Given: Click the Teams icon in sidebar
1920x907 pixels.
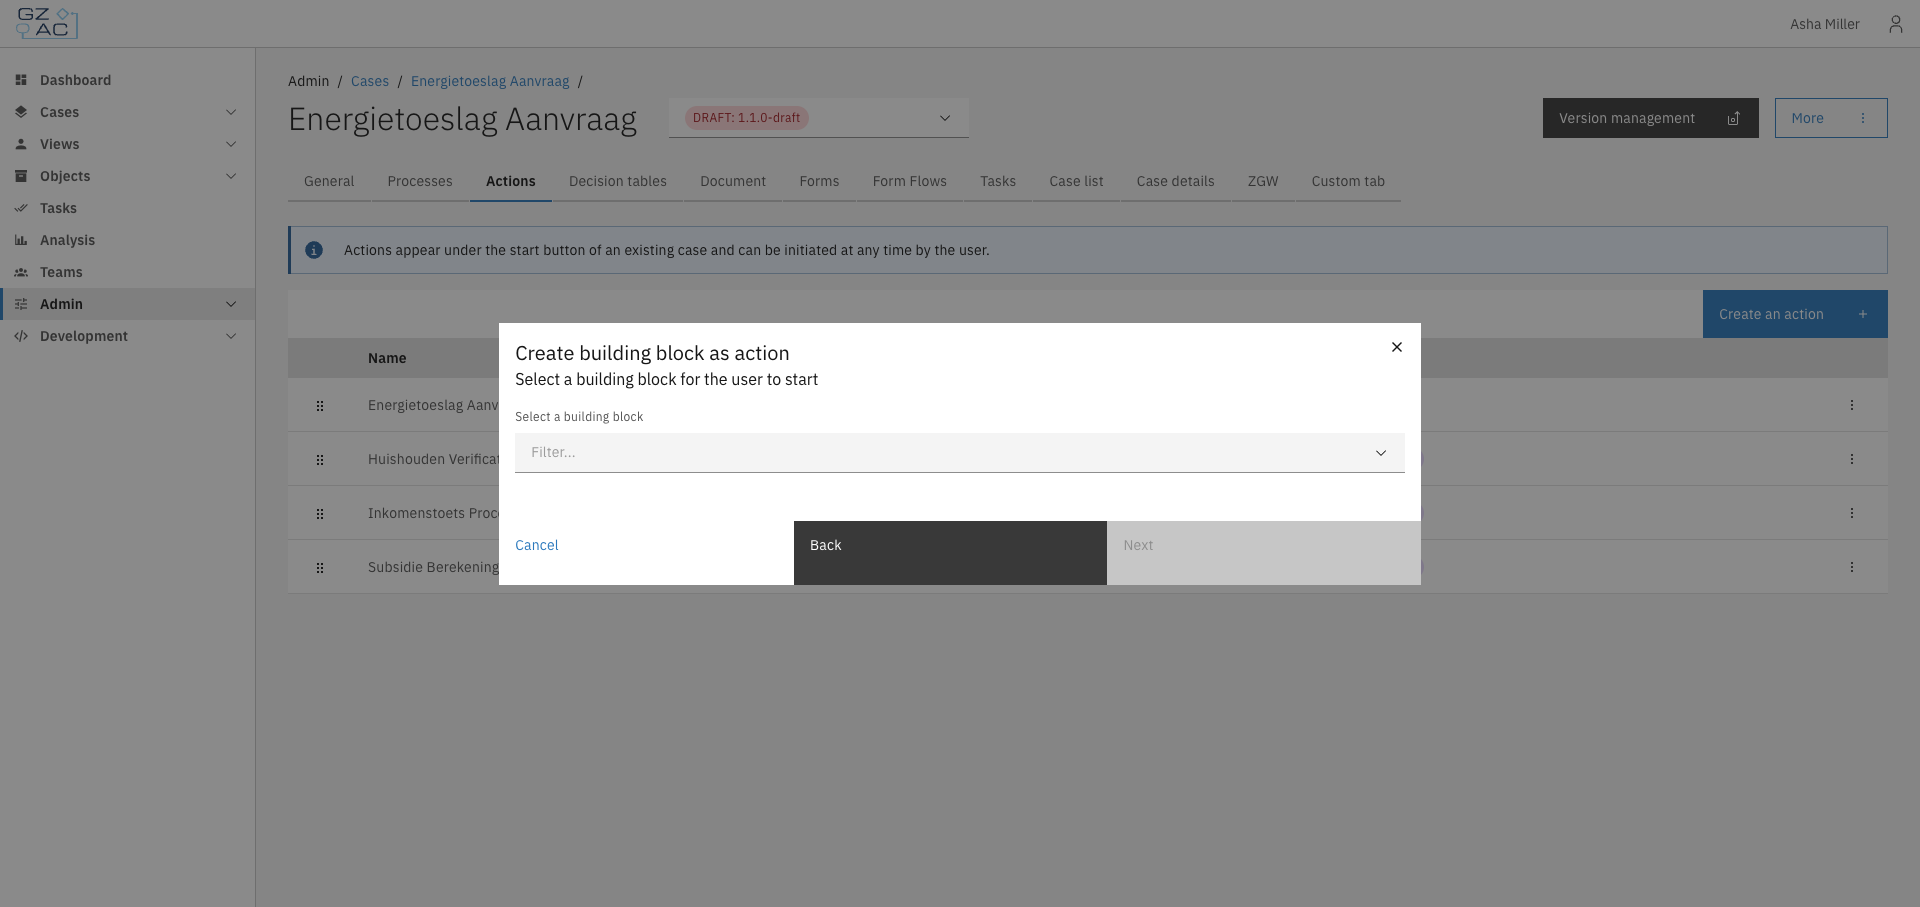Looking at the screenshot, I should (x=21, y=272).
